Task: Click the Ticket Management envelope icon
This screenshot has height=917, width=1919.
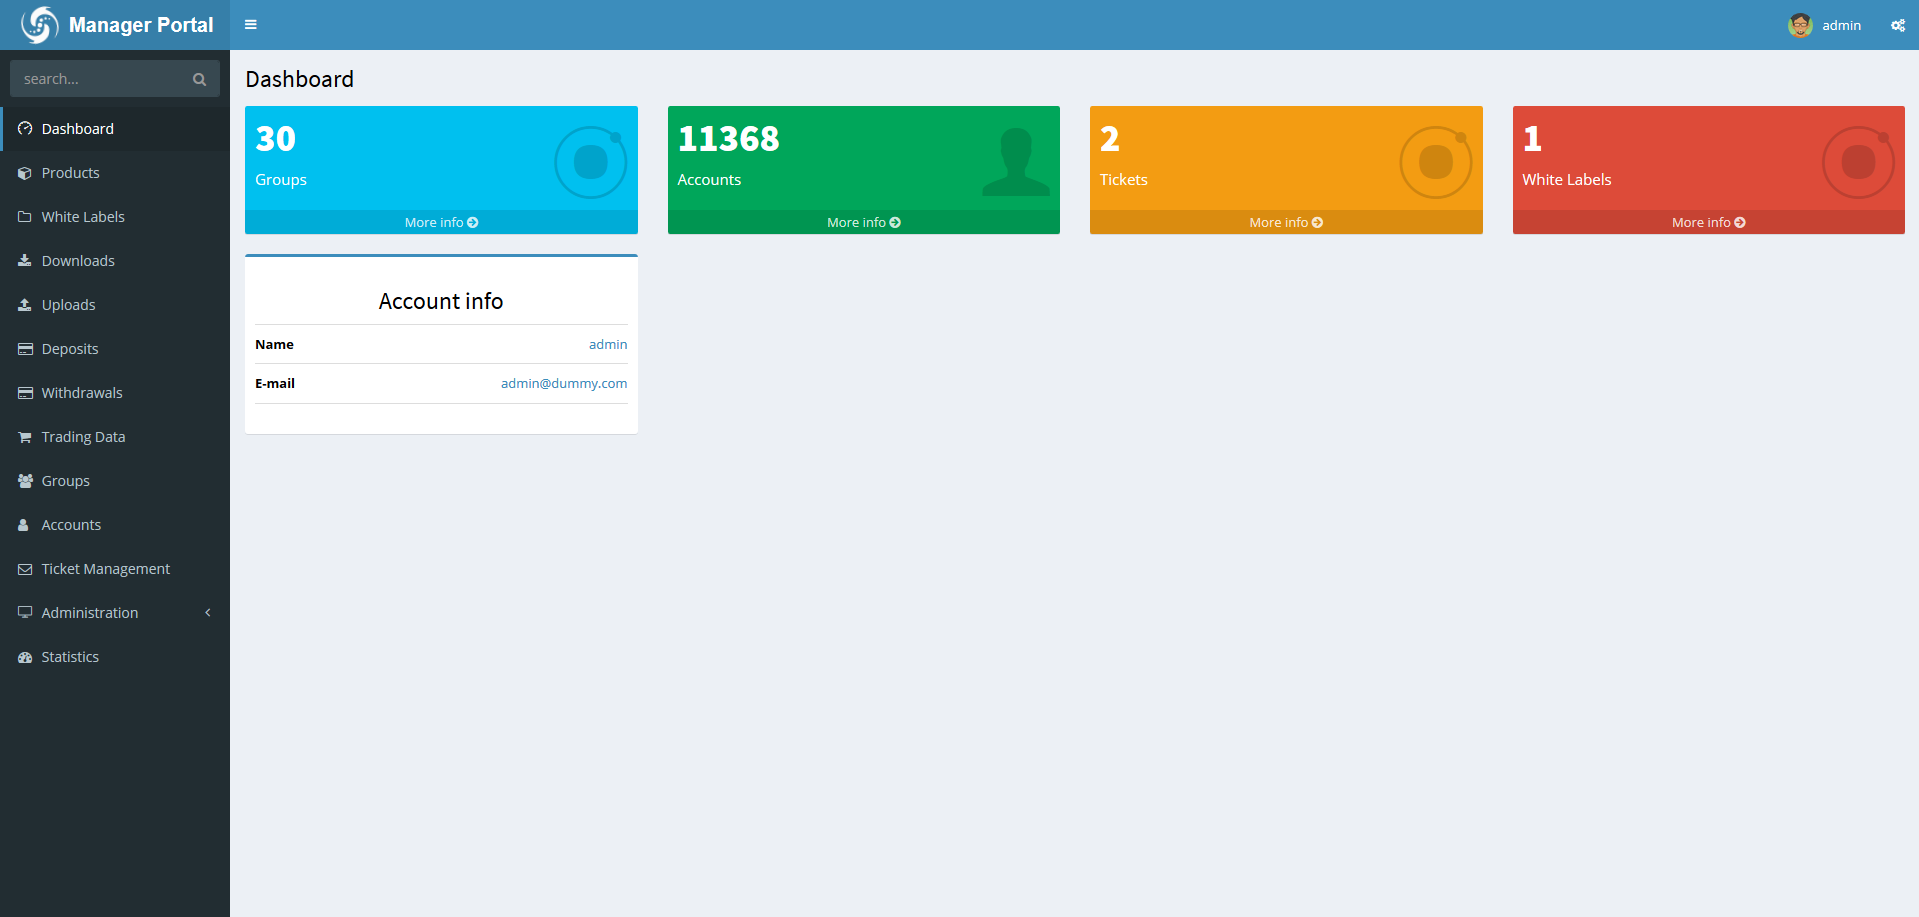Action: pyautogui.click(x=25, y=569)
